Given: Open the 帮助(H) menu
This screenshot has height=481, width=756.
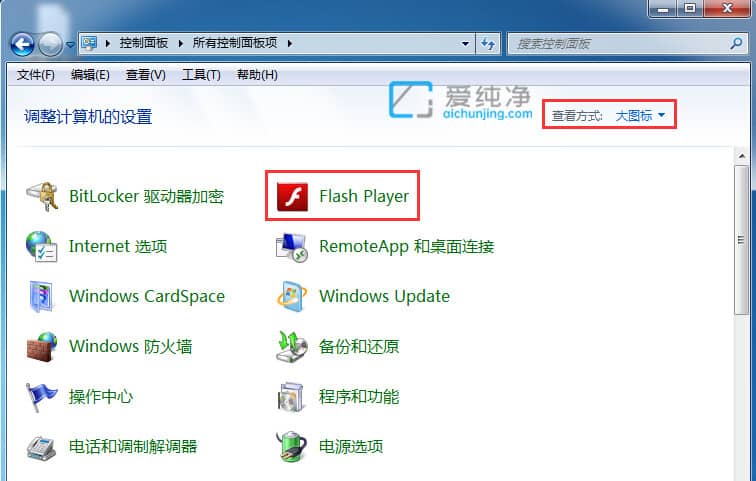Looking at the screenshot, I should (257, 75).
